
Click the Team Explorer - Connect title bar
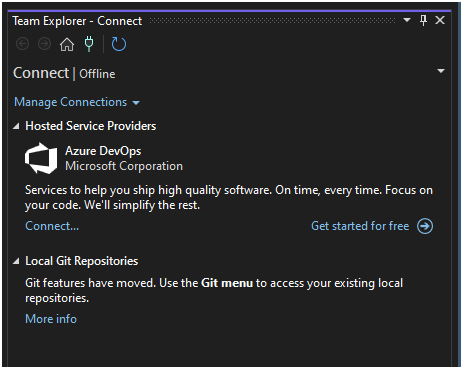pyautogui.click(x=77, y=21)
